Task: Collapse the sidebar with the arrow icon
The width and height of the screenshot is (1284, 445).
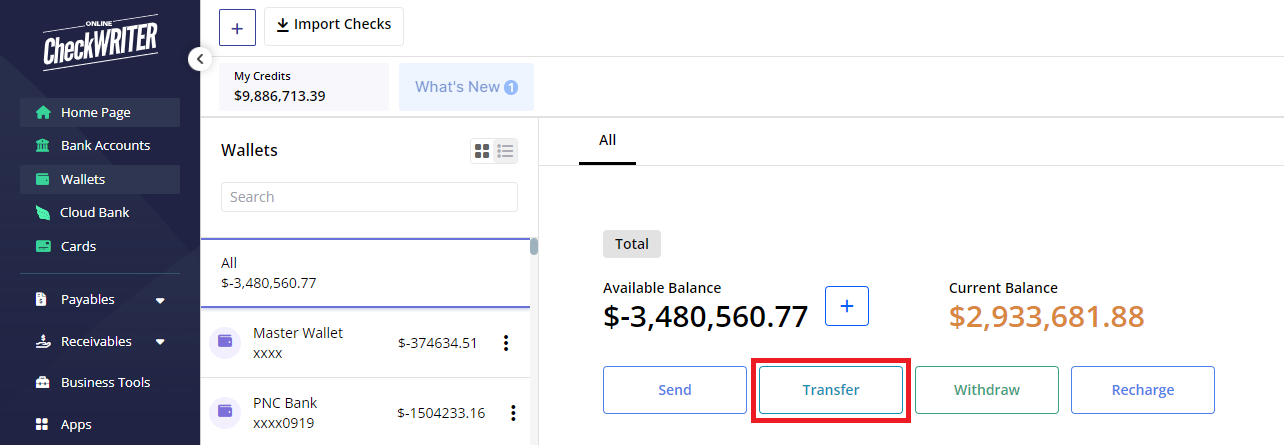Action: point(200,59)
